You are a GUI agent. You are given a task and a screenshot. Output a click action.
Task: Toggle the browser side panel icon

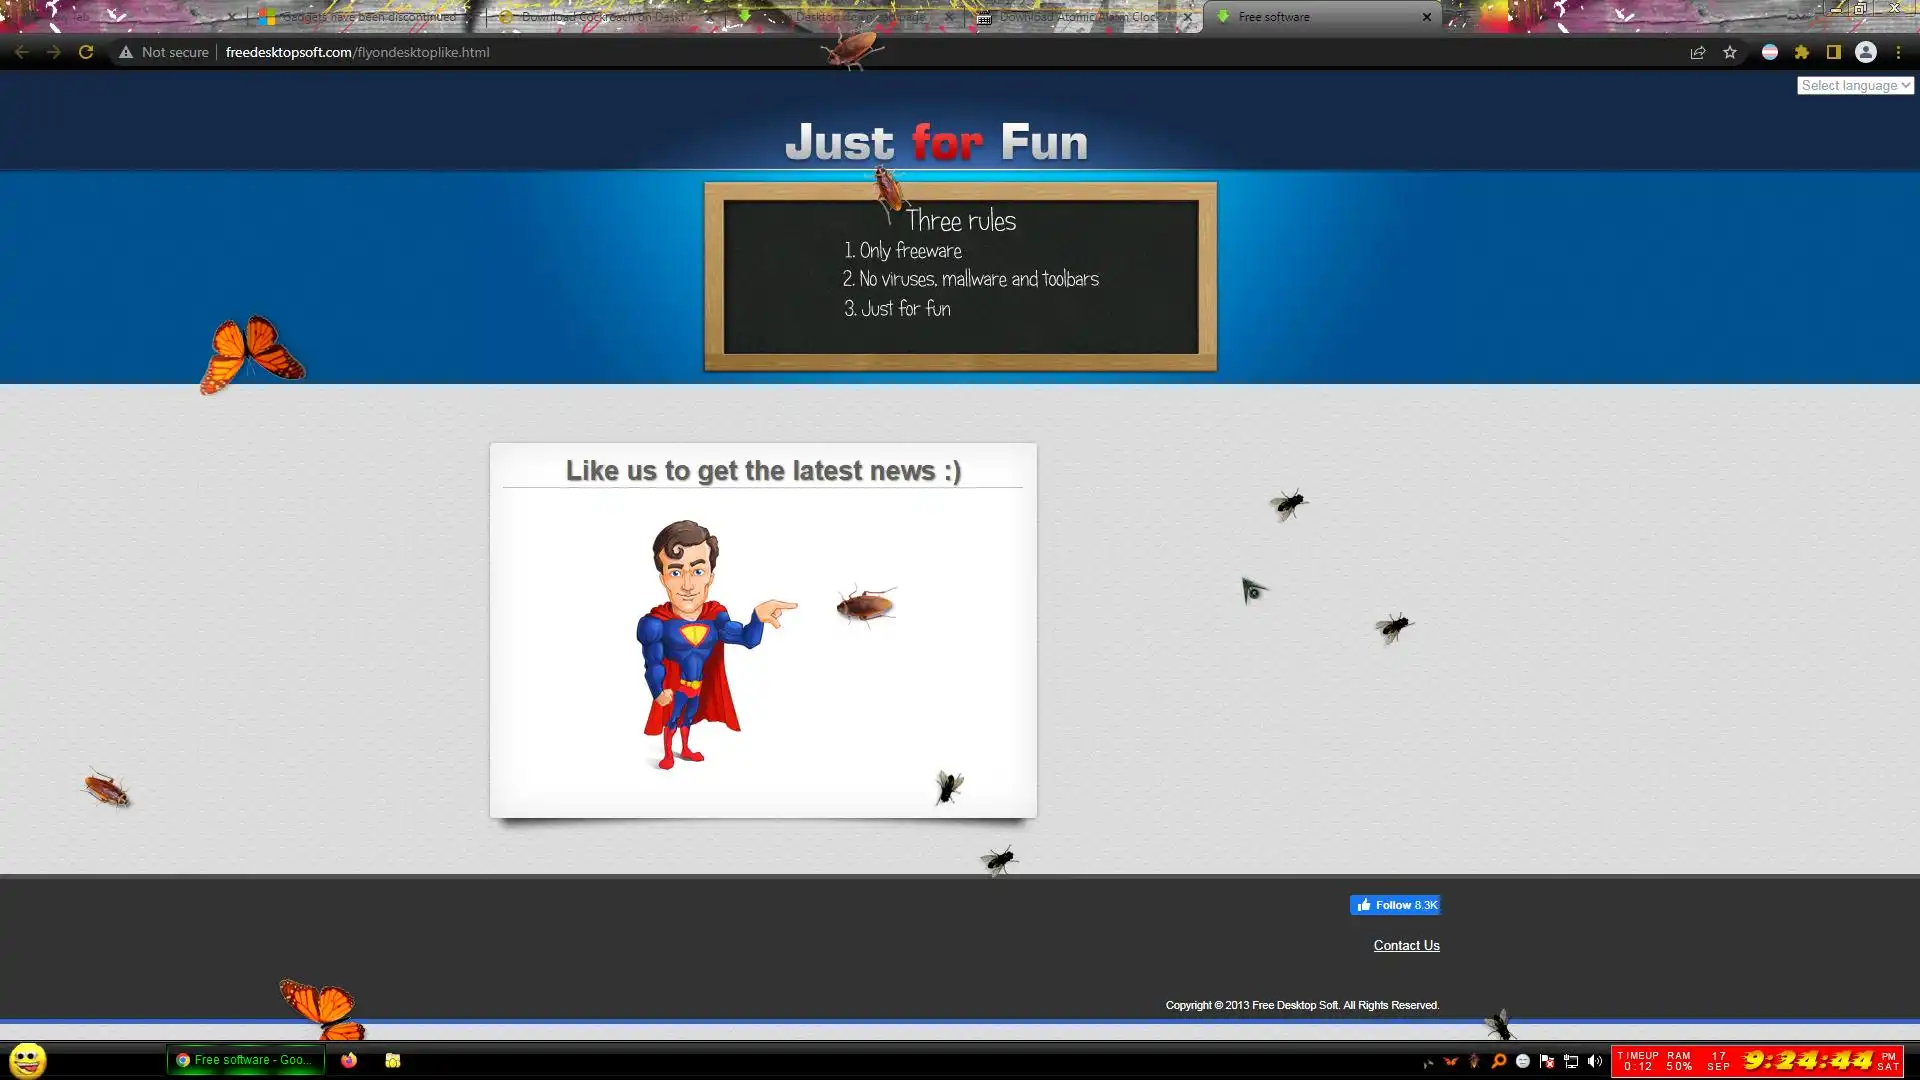coord(1834,52)
